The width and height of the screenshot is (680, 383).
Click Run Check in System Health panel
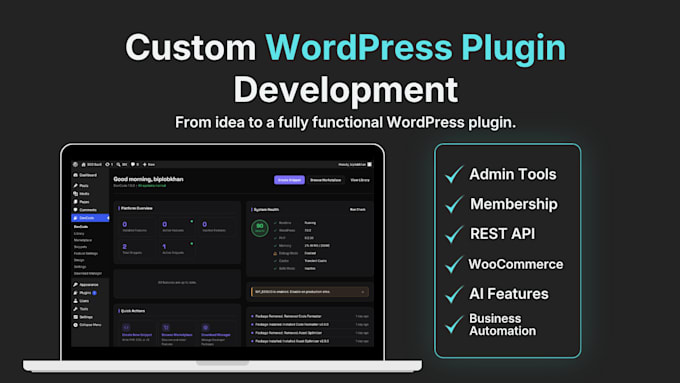point(358,210)
